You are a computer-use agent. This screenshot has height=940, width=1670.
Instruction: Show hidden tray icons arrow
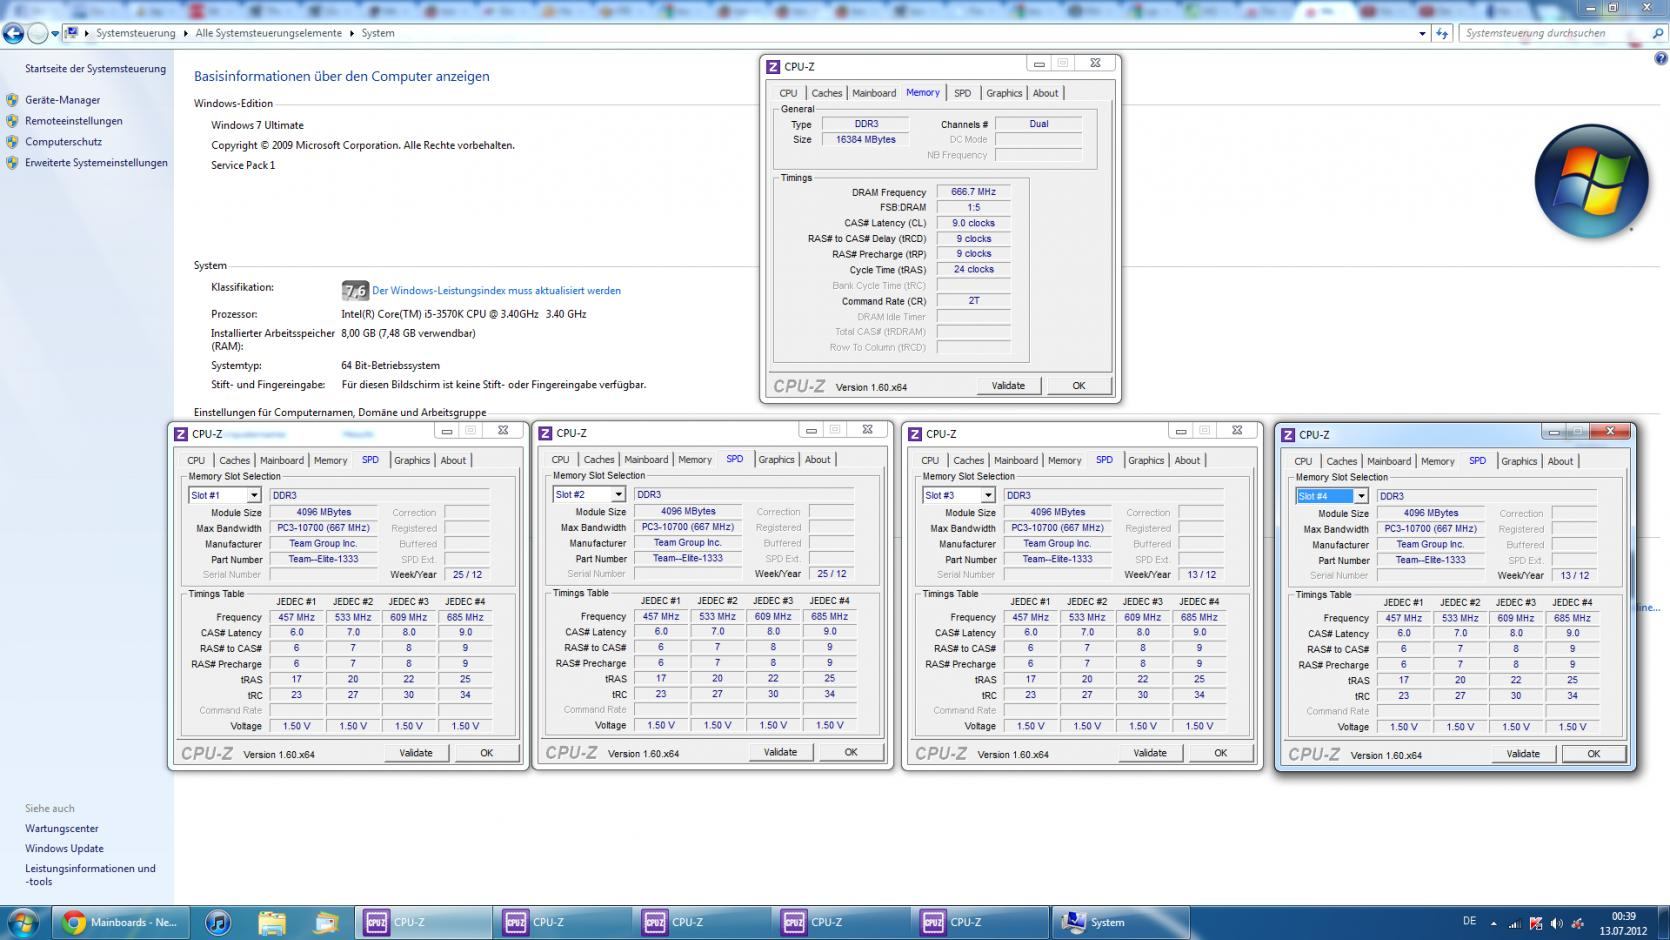pos(1494,923)
